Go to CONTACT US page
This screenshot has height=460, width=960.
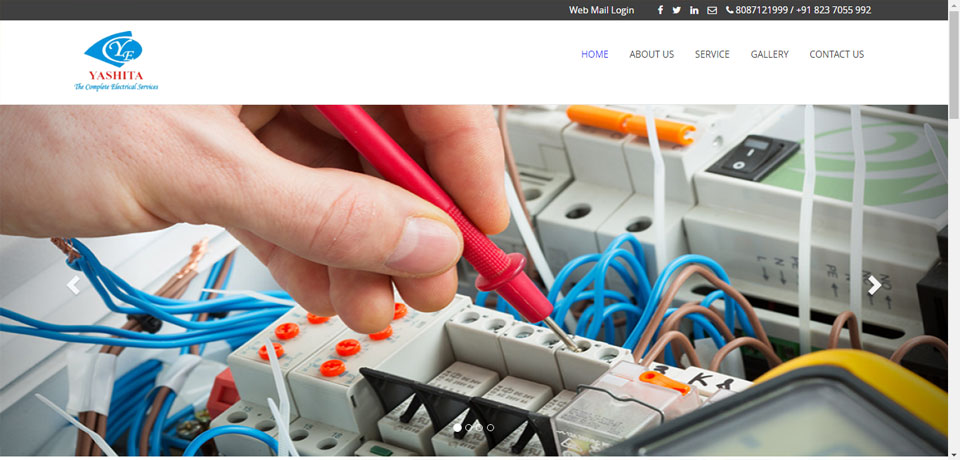[836, 54]
